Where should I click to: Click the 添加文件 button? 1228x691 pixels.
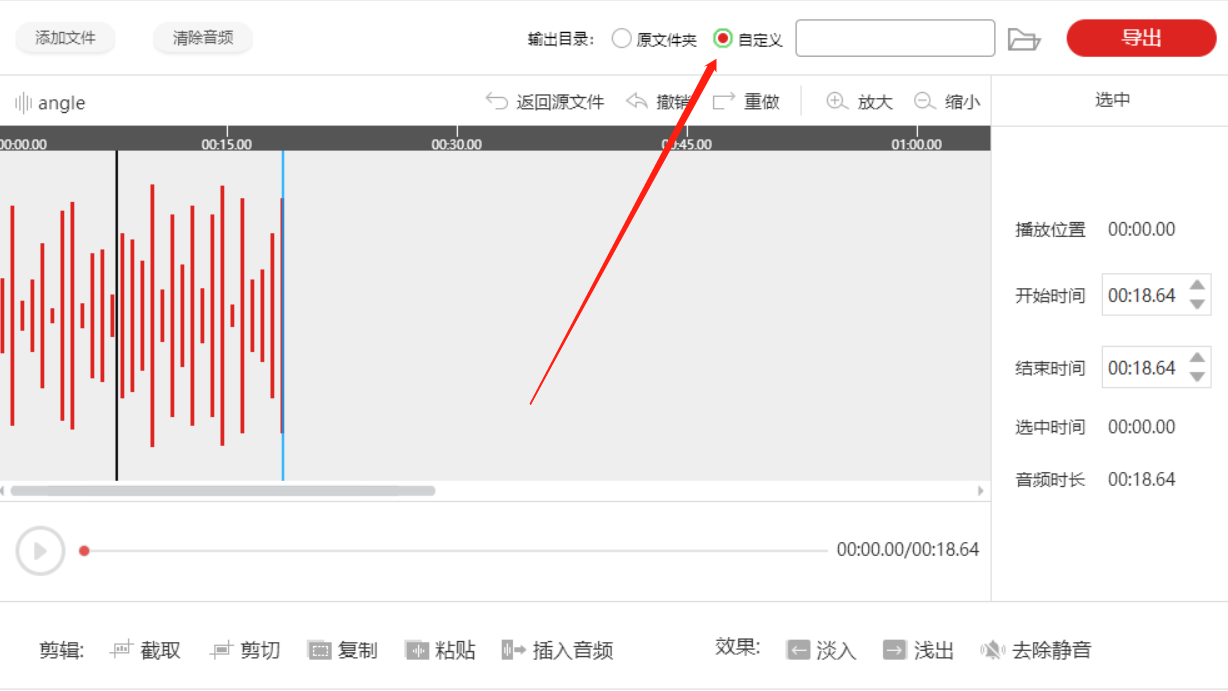[x=66, y=38]
